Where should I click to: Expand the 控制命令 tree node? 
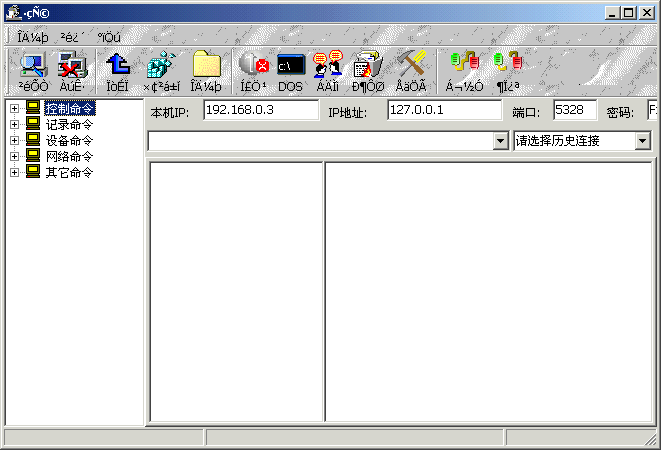tap(14, 108)
